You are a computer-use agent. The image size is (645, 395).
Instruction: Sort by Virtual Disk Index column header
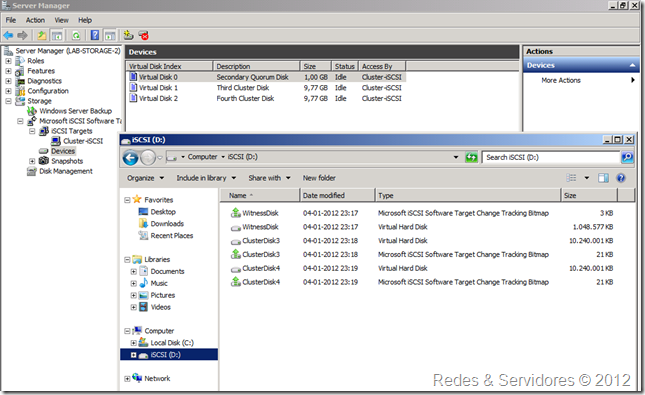click(169, 66)
